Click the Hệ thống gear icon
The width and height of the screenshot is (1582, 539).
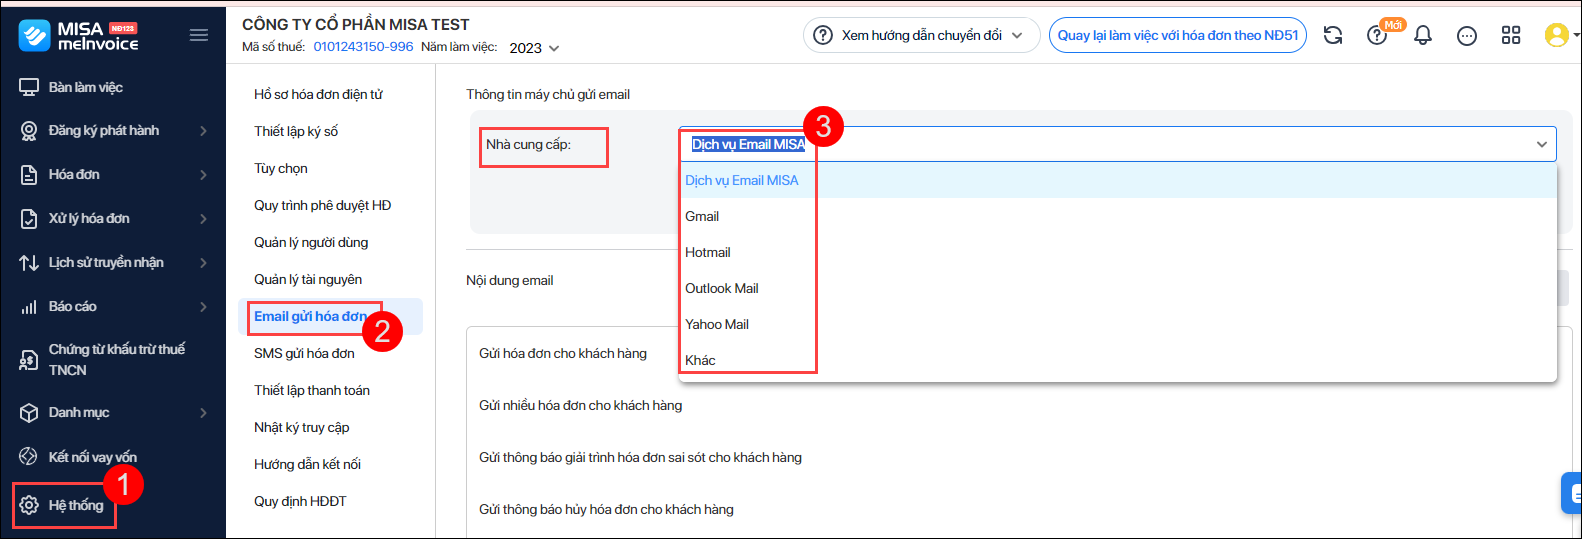[29, 505]
